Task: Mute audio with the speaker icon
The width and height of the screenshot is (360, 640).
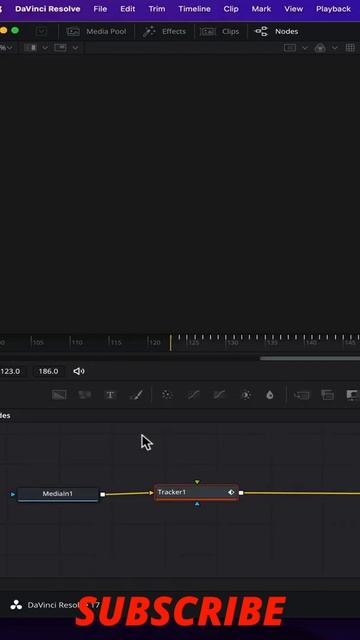Action: 79,371
